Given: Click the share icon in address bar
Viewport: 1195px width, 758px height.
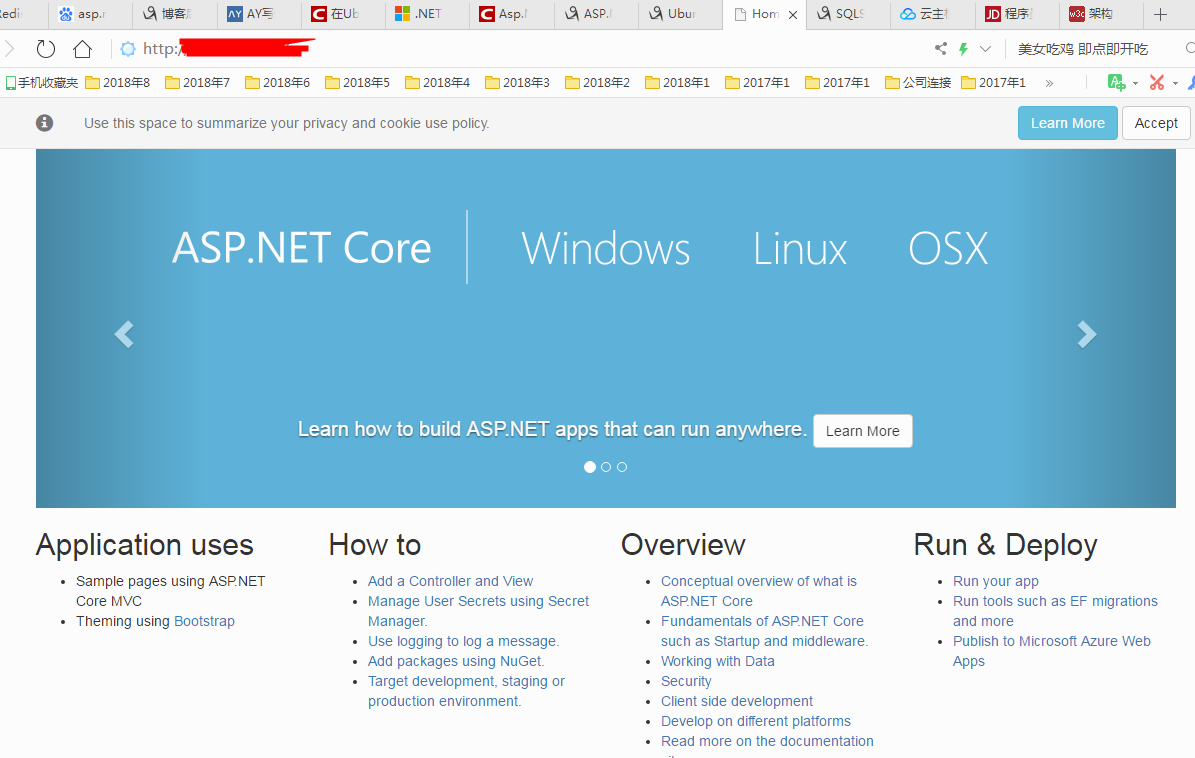Looking at the screenshot, I should pos(941,49).
